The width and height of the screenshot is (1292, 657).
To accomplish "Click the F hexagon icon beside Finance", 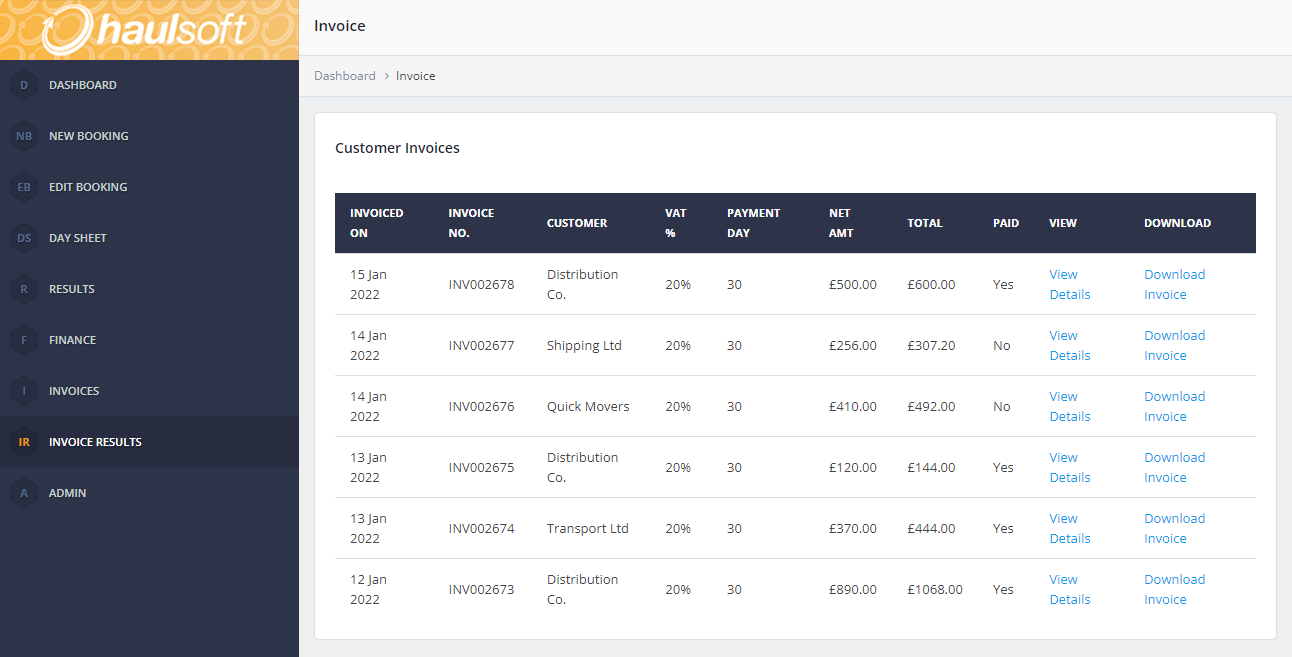I will click(x=24, y=340).
